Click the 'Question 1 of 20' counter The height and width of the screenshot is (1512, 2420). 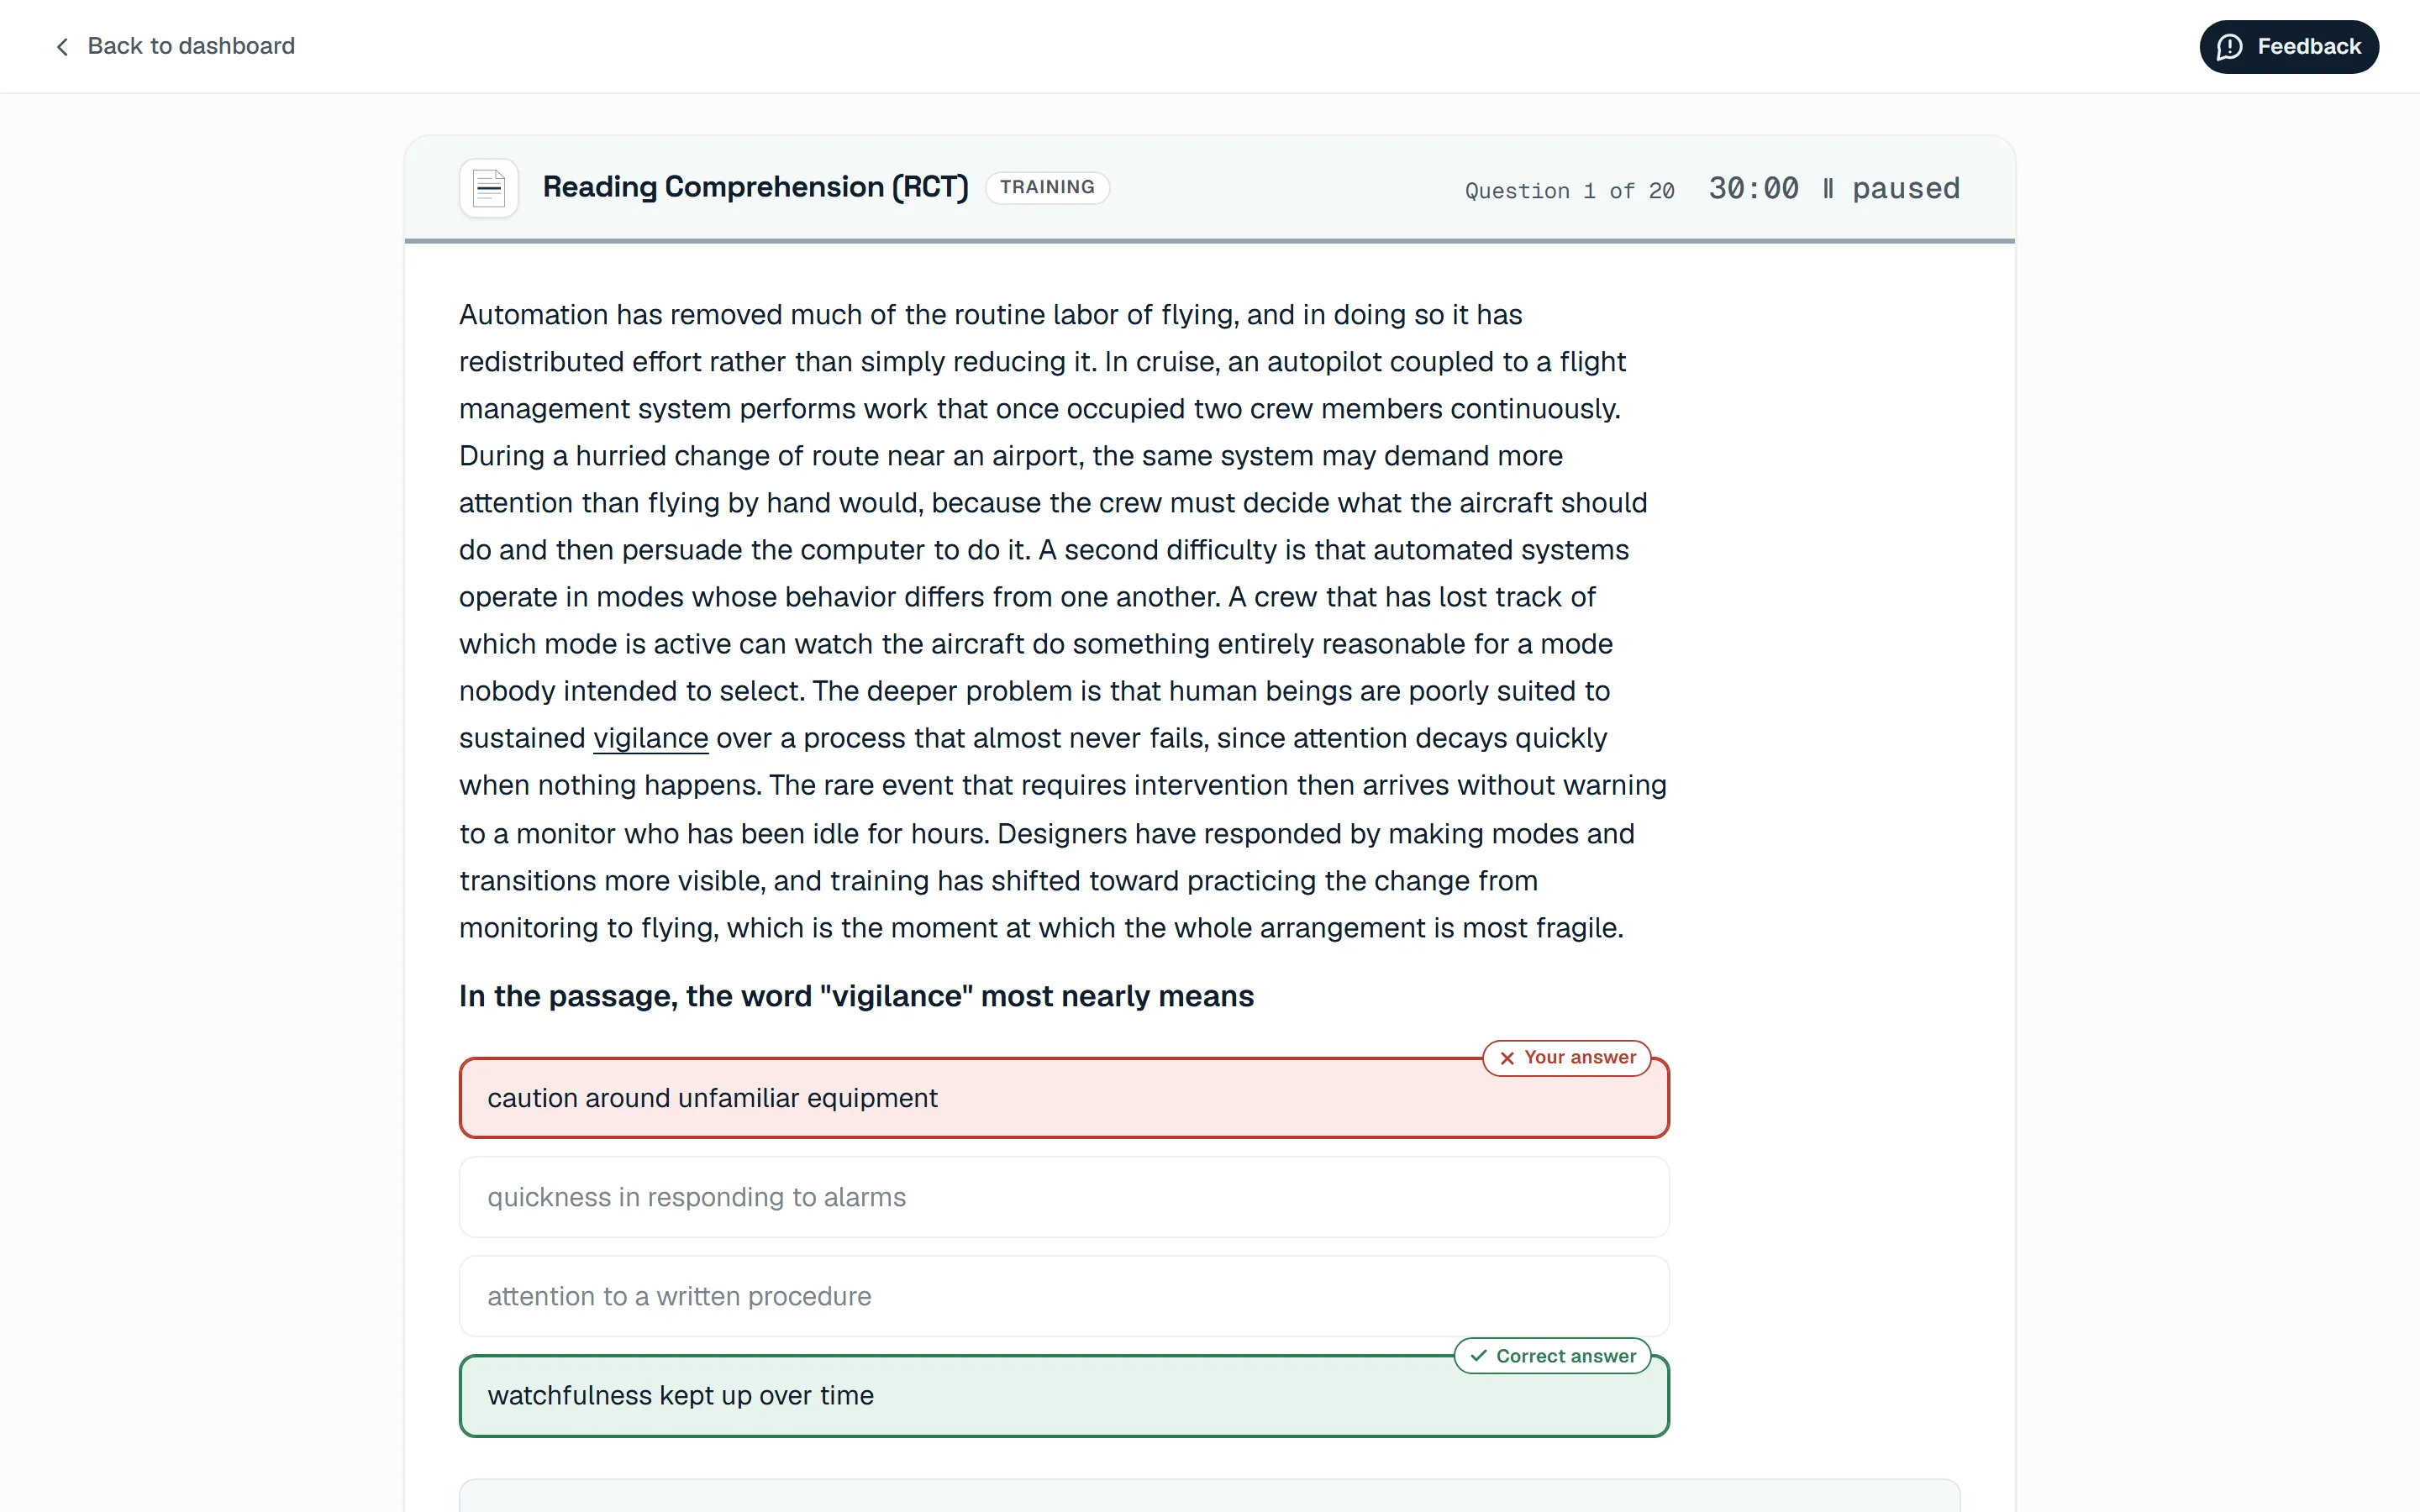[1569, 190]
